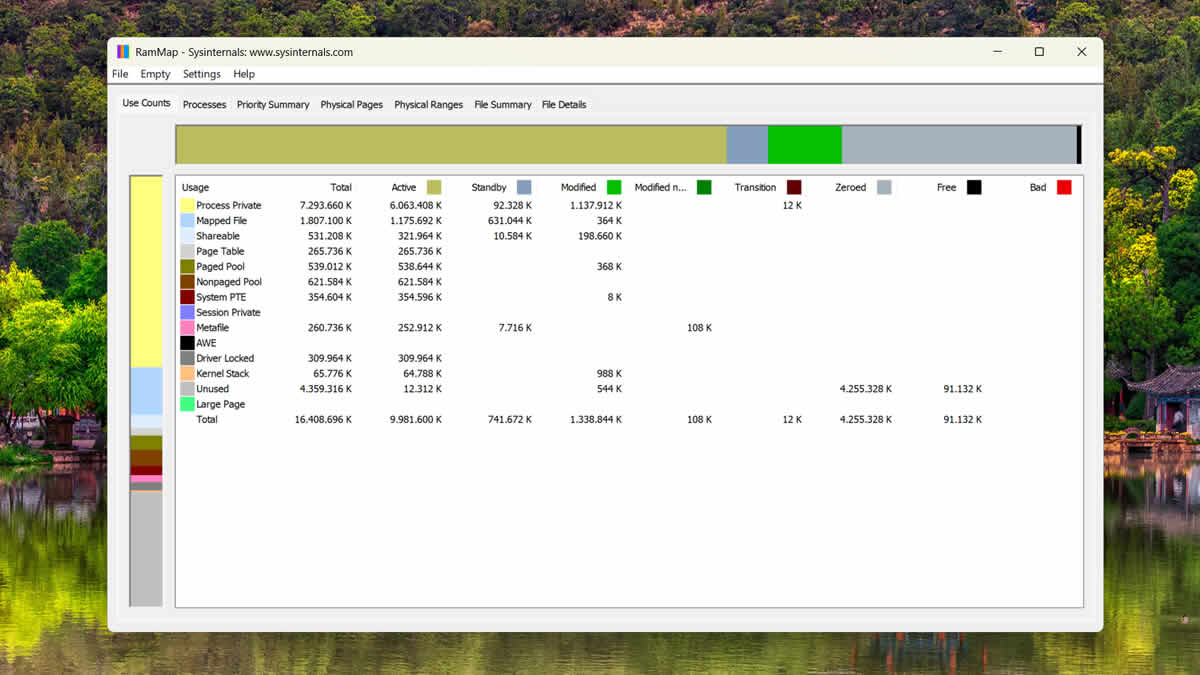Click the 741.672 K standby total
The width and height of the screenshot is (1200, 675).
(509, 419)
